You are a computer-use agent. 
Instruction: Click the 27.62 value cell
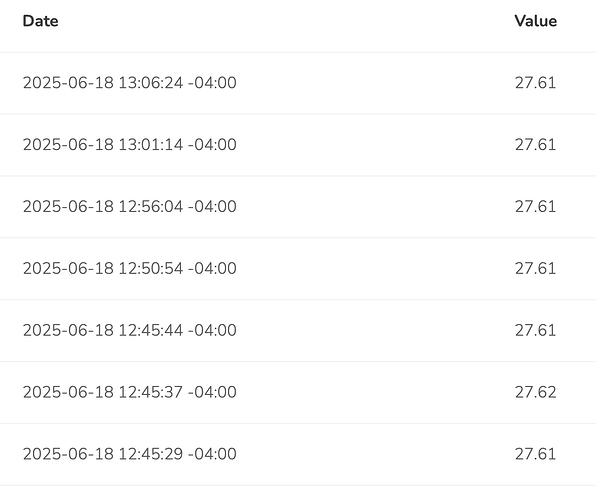(536, 392)
